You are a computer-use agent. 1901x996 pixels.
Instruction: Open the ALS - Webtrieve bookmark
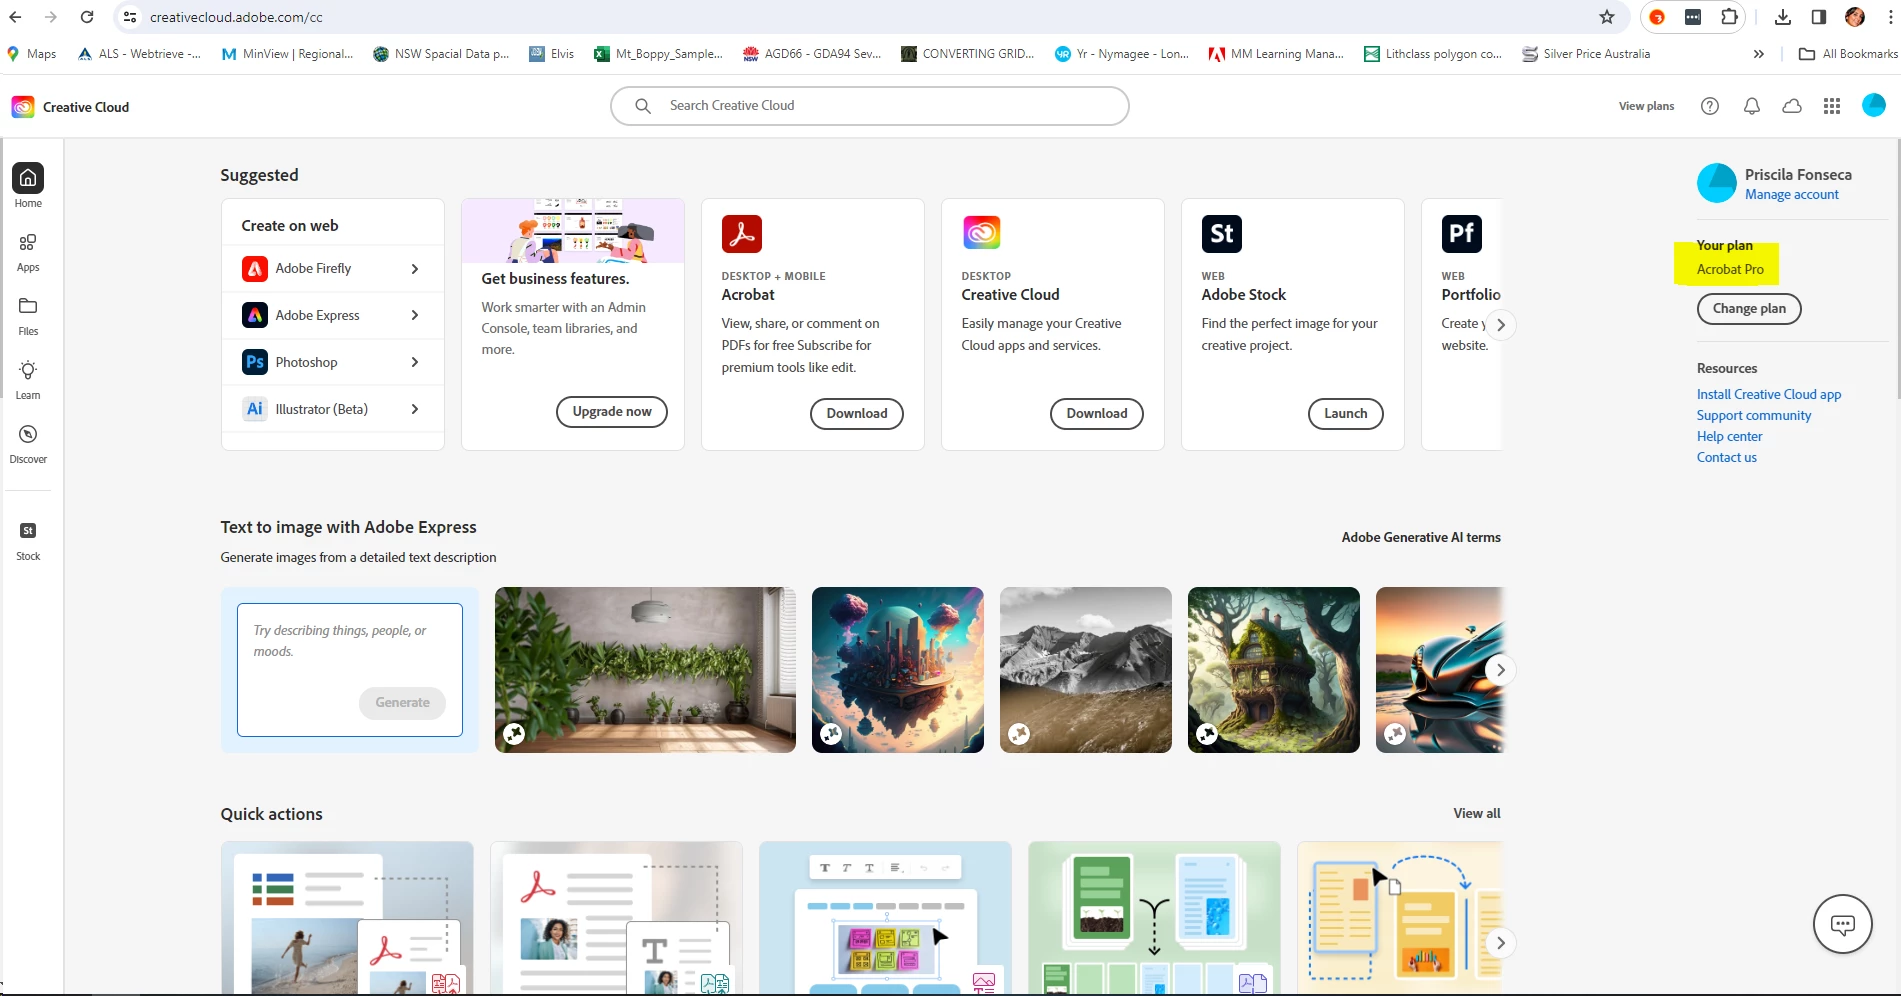pyautogui.click(x=140, y=54)
